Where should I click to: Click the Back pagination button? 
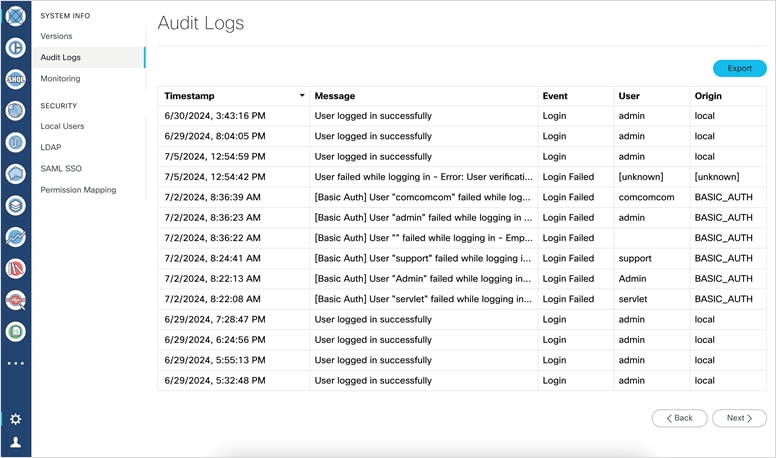point(679,418)
